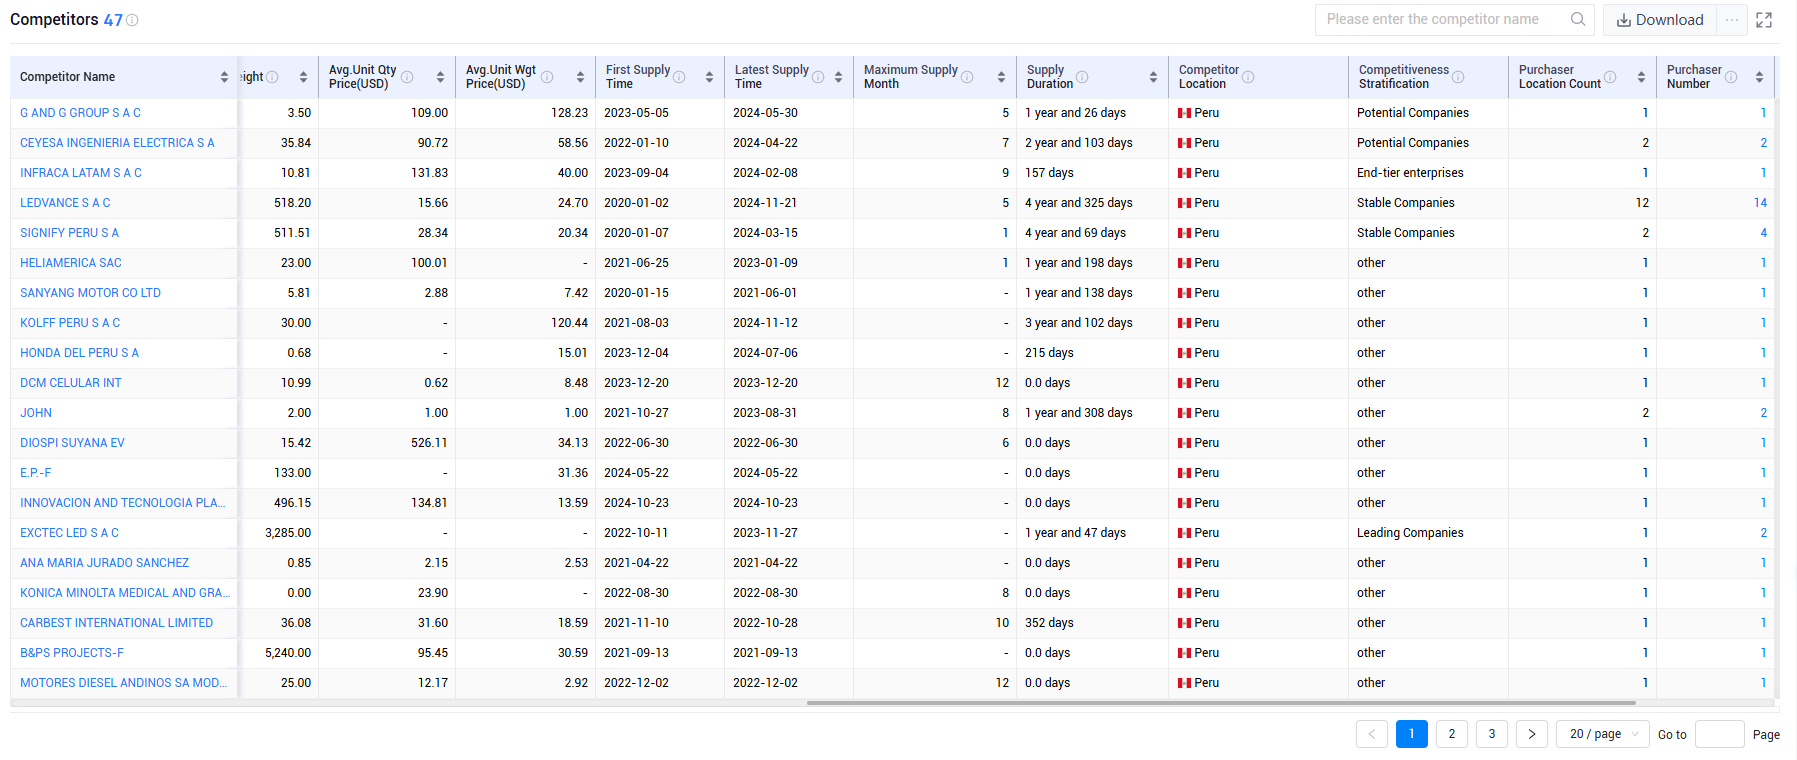This screenshot has height=760, width=1797.
Task: Show info for Purchaser Number column
Action: click(x=1731, y=77)
